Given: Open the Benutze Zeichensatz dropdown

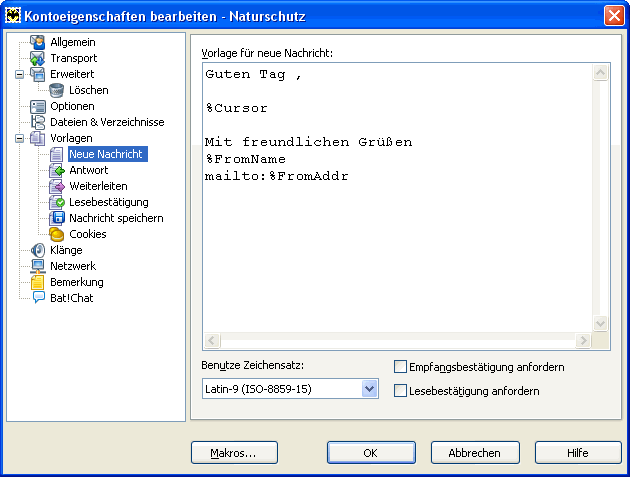Looking at the screenshot, I should tap(369, 388).
